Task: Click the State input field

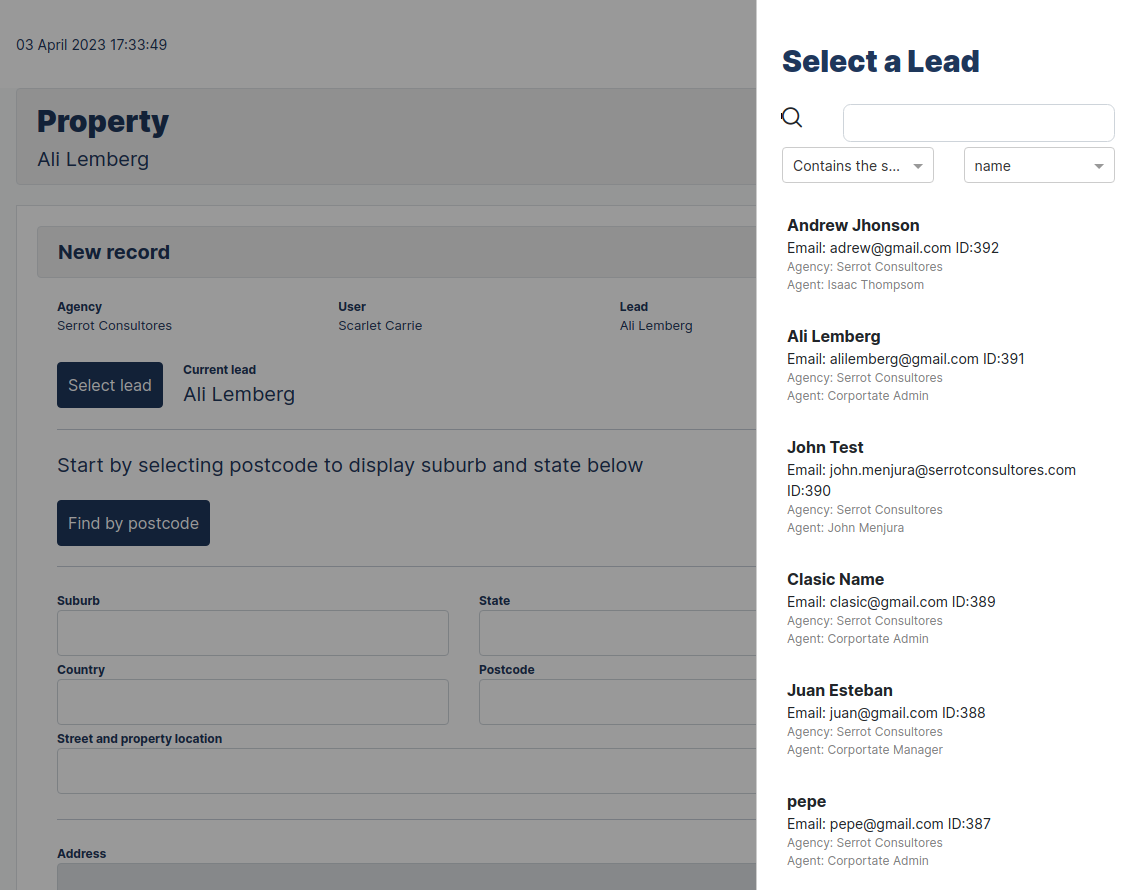Action: tap(617, 632)
